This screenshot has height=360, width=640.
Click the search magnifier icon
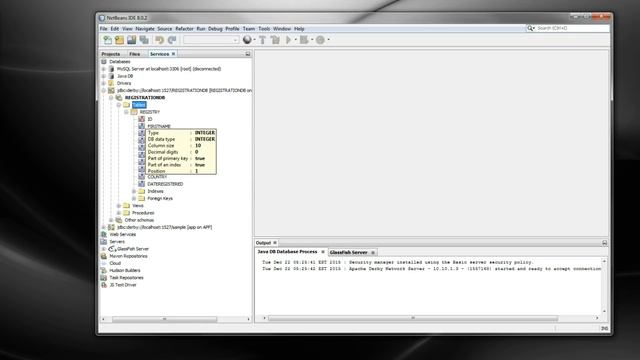point(530,28)
